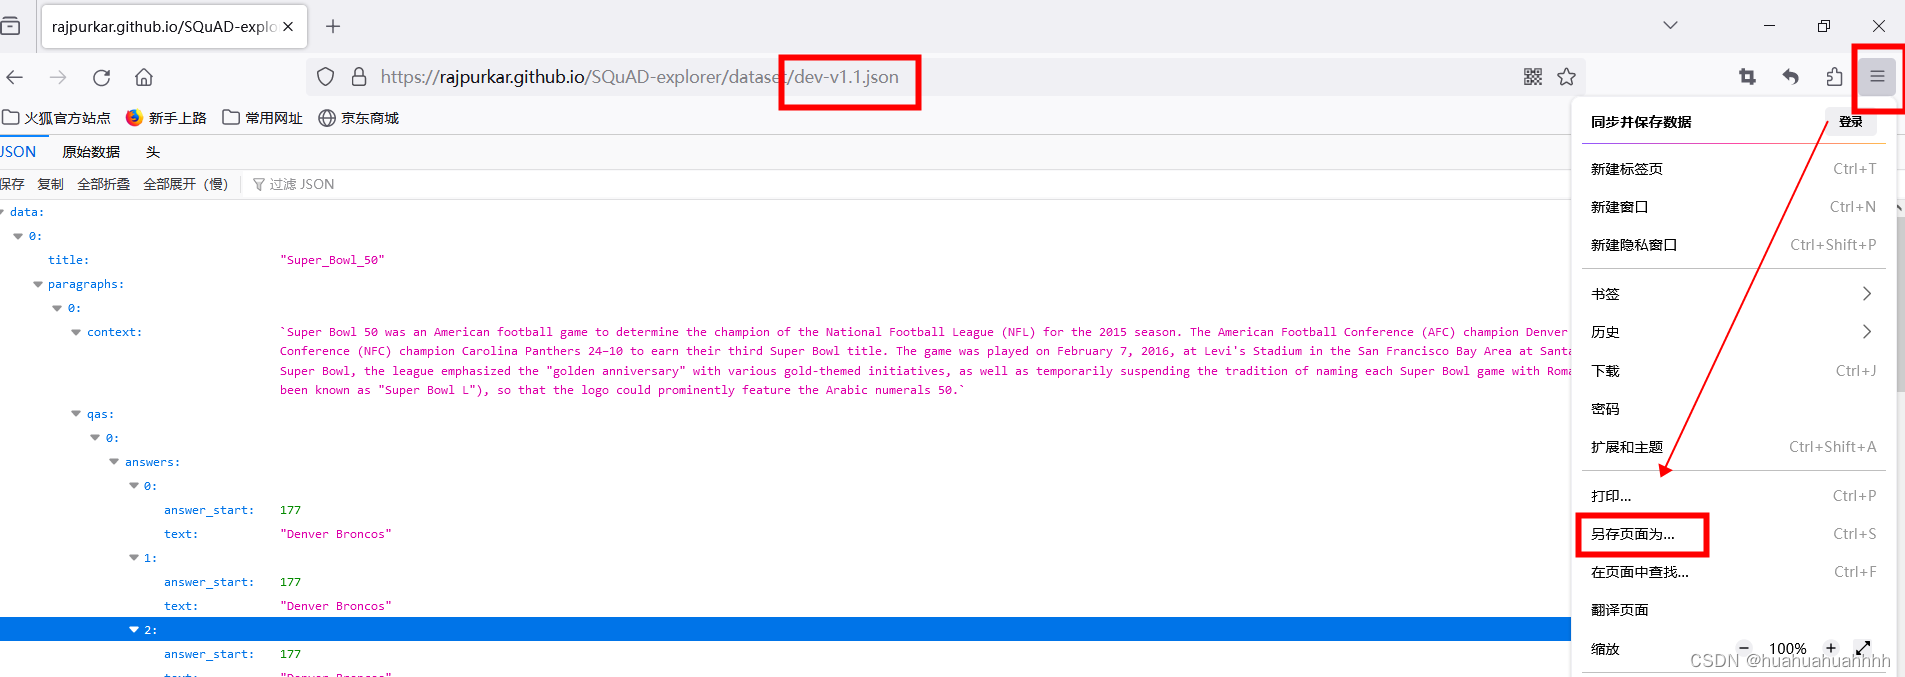Click the tracking protection shield icon
The height and width of the screenshot is (677, 1905).
click(x=326, y=77)
